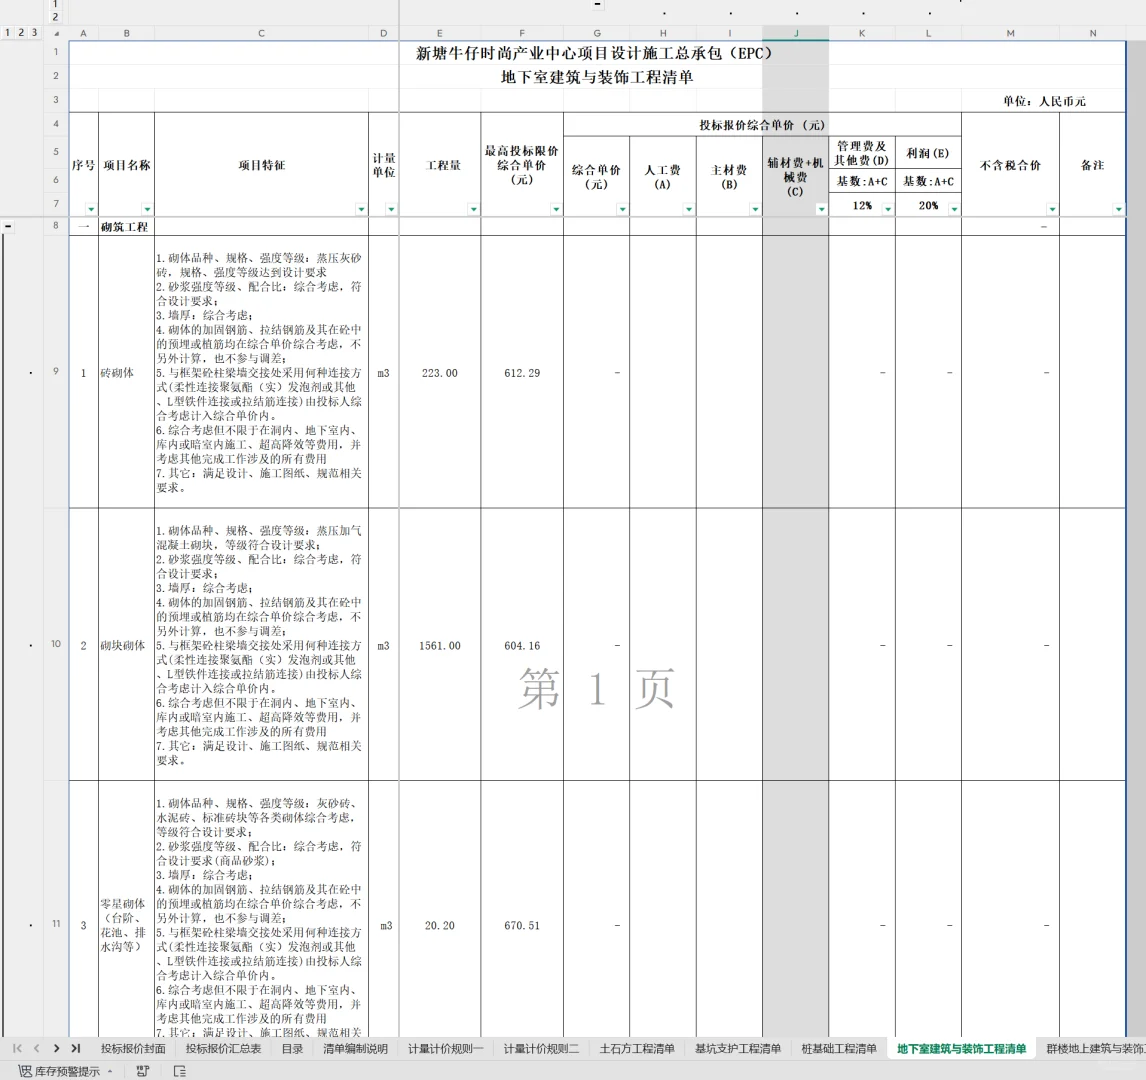Click the reading mode icon in status bar

[143, 1071]
